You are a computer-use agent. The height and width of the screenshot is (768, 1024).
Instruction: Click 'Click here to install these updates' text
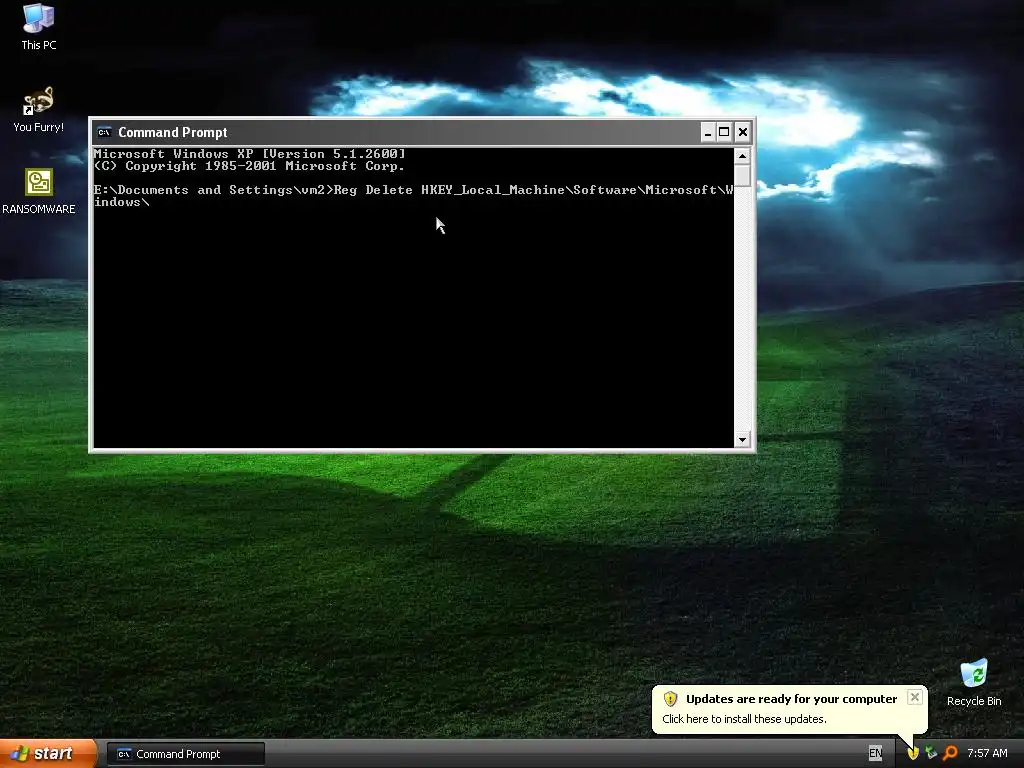click(744, 719)
